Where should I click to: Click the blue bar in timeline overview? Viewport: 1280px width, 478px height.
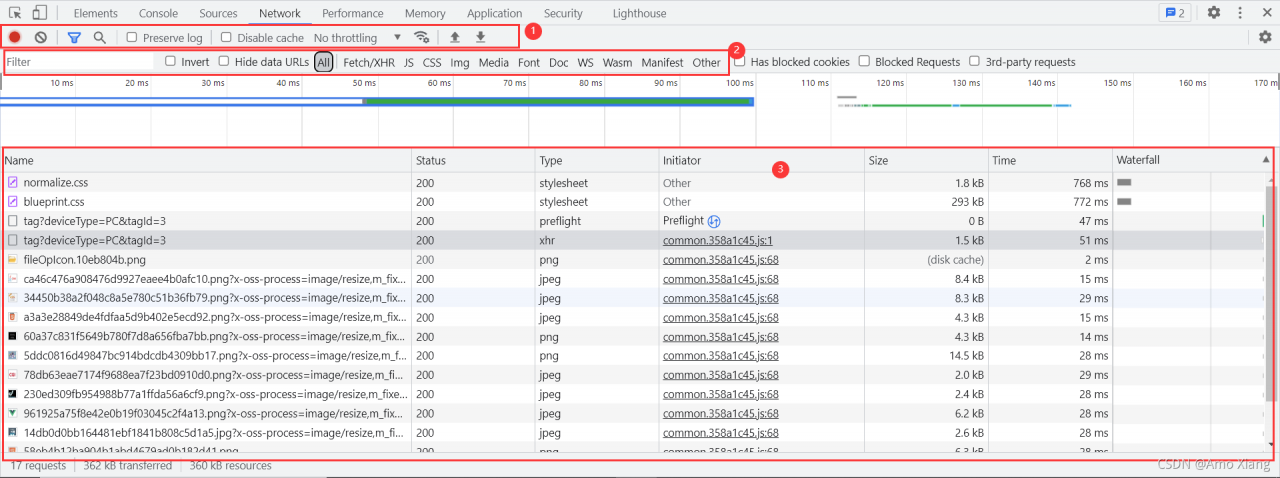point(377,101)
